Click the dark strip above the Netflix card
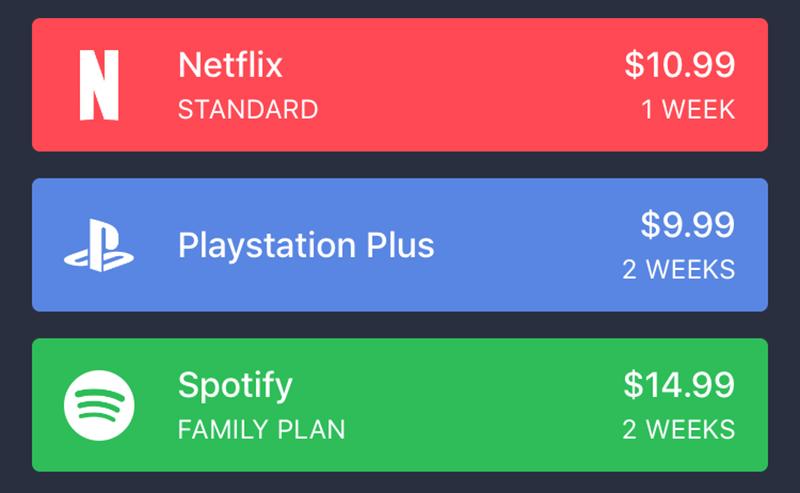 tap(400, 8)
